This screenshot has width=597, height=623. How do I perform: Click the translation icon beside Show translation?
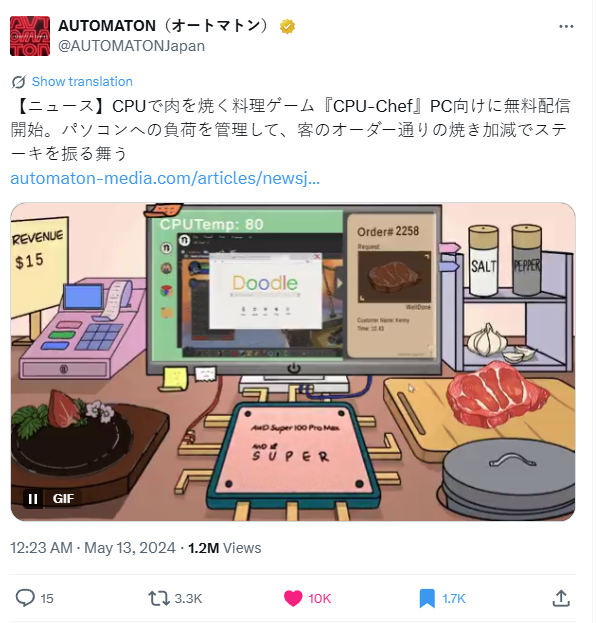click(x=18, y=82)
